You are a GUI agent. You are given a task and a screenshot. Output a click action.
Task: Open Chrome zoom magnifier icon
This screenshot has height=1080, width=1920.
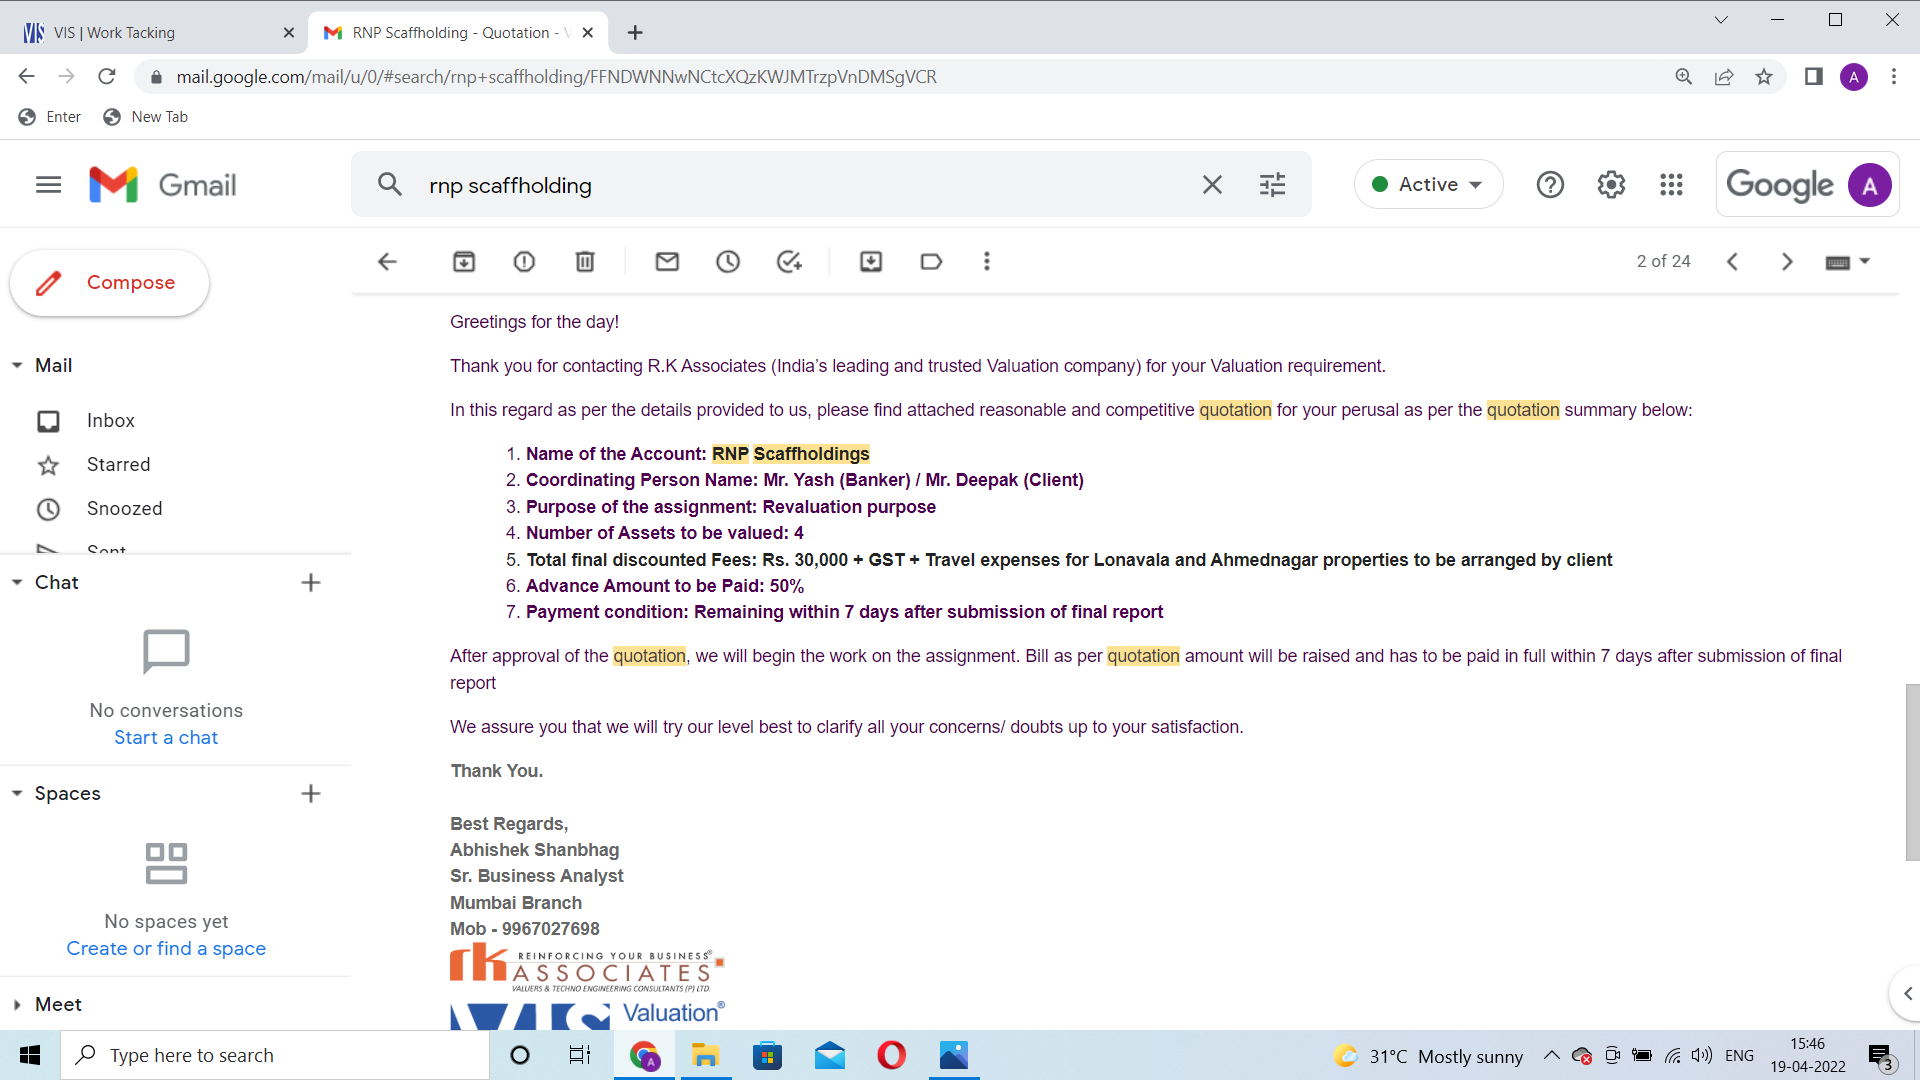click(x=1684, y=77)
